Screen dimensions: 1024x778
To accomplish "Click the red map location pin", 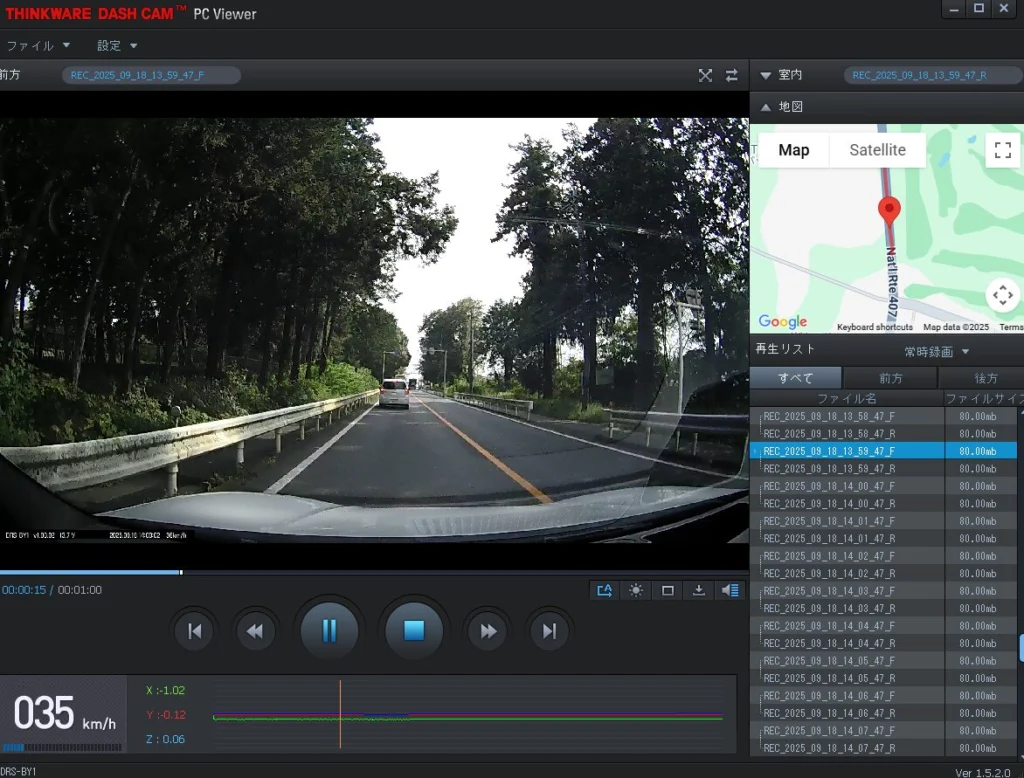I will [x=889, y=212].
